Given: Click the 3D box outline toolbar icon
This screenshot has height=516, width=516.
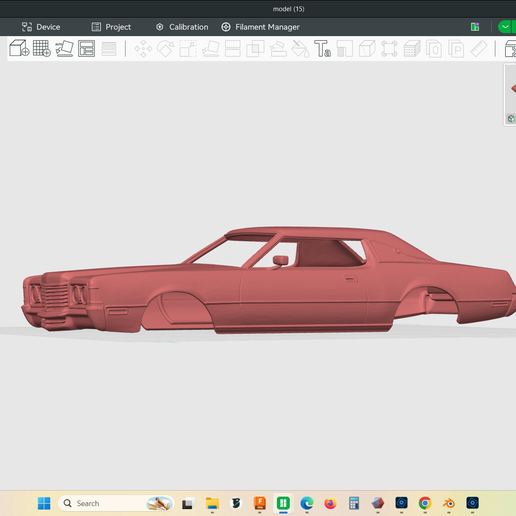Looking at the screenshot, I should coord(367,49).
